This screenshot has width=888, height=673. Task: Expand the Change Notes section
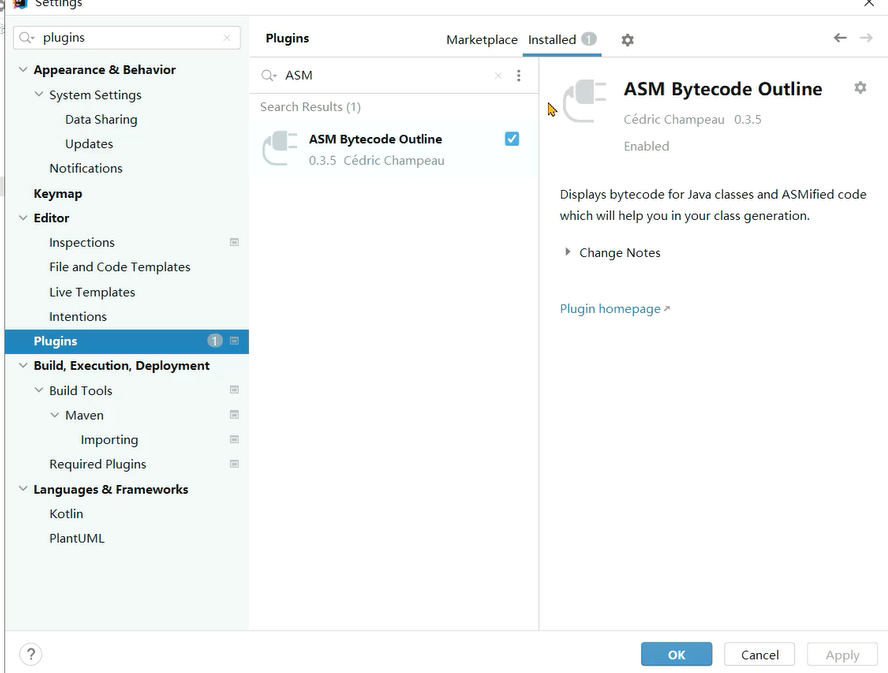pos(568,253)
